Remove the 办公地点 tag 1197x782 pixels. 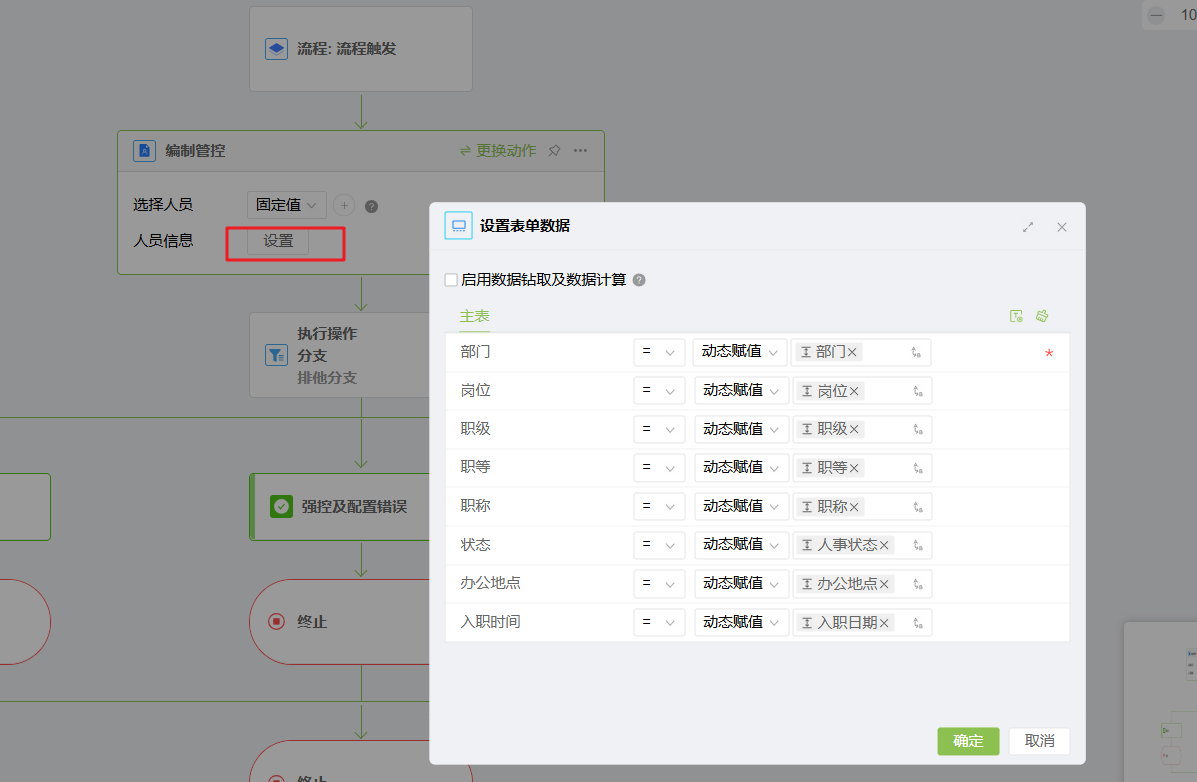pos(884,584)
